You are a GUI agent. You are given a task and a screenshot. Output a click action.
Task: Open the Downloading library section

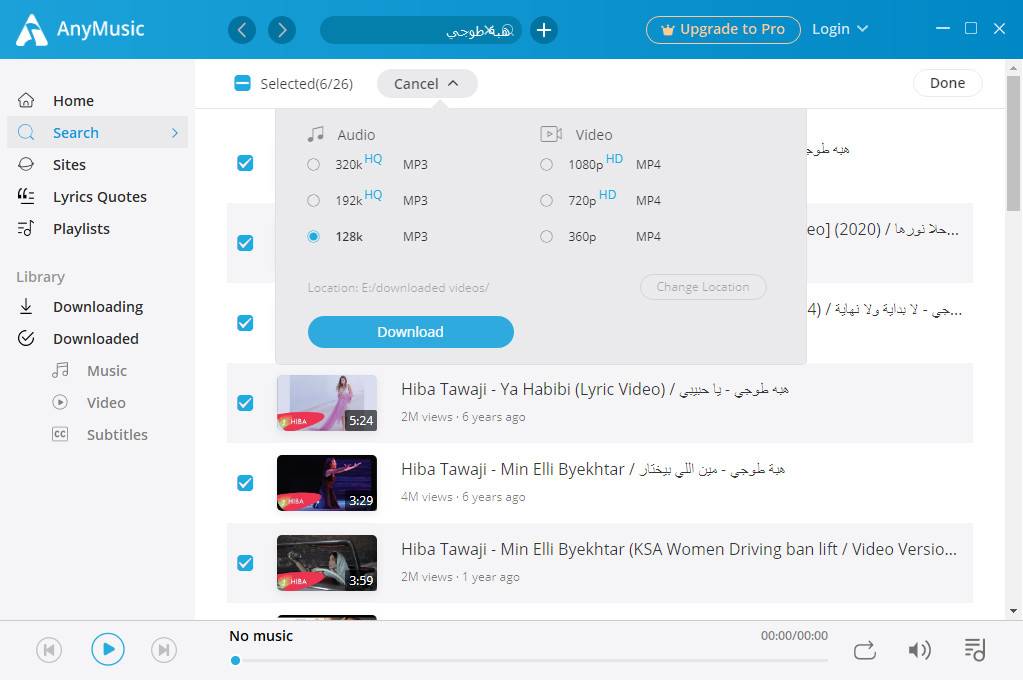[x=97, y=307]
